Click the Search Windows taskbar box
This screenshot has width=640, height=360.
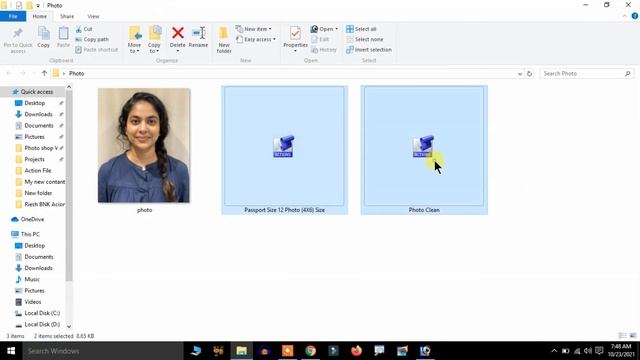point(103,351)
